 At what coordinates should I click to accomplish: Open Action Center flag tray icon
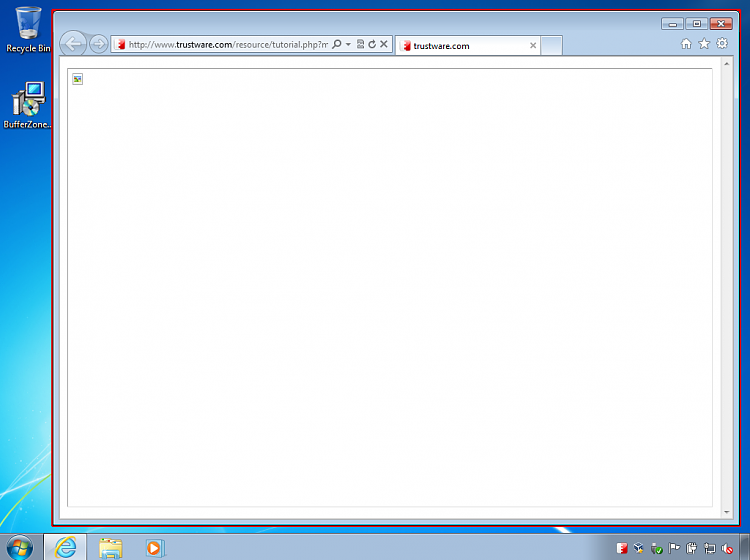(x=674, y=549)
